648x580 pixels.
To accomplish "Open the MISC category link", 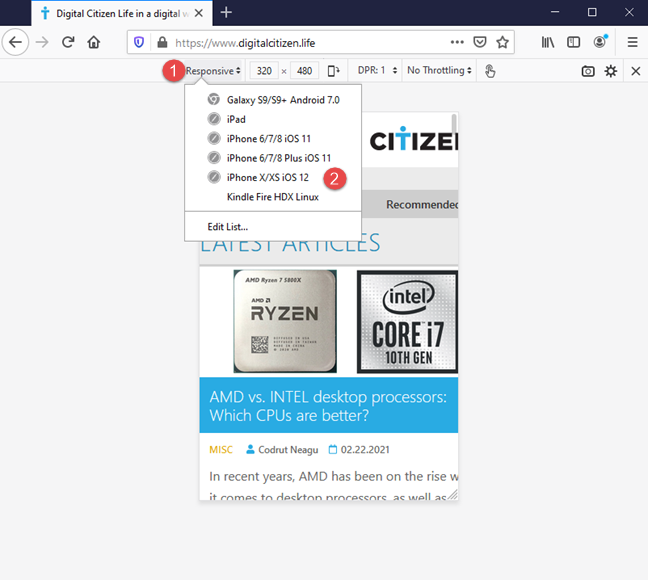I will (221, 450).
